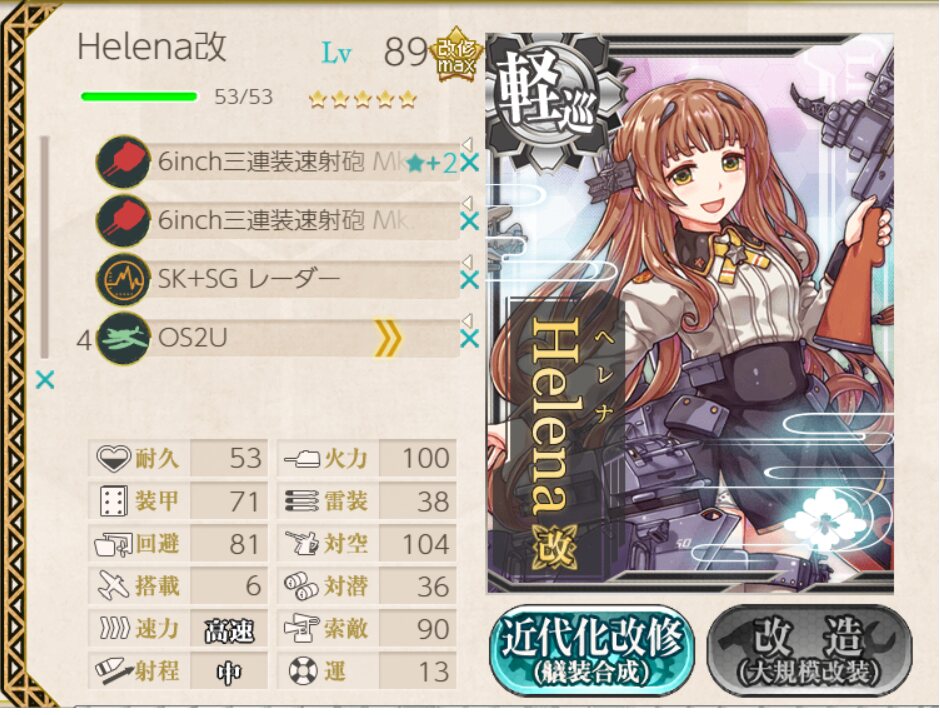The width and height of the screenshot is (940, 715).
Task: Click the equipment list vertical scrollbar
Action: pos(44,247)
